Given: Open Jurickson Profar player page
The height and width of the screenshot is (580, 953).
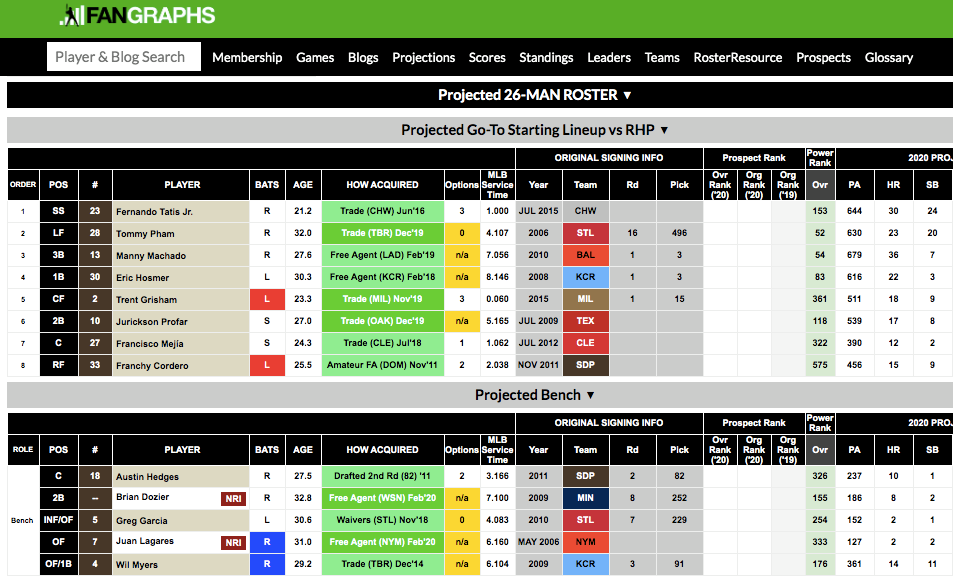Looking at the screenshot, I should click(152, 321).
